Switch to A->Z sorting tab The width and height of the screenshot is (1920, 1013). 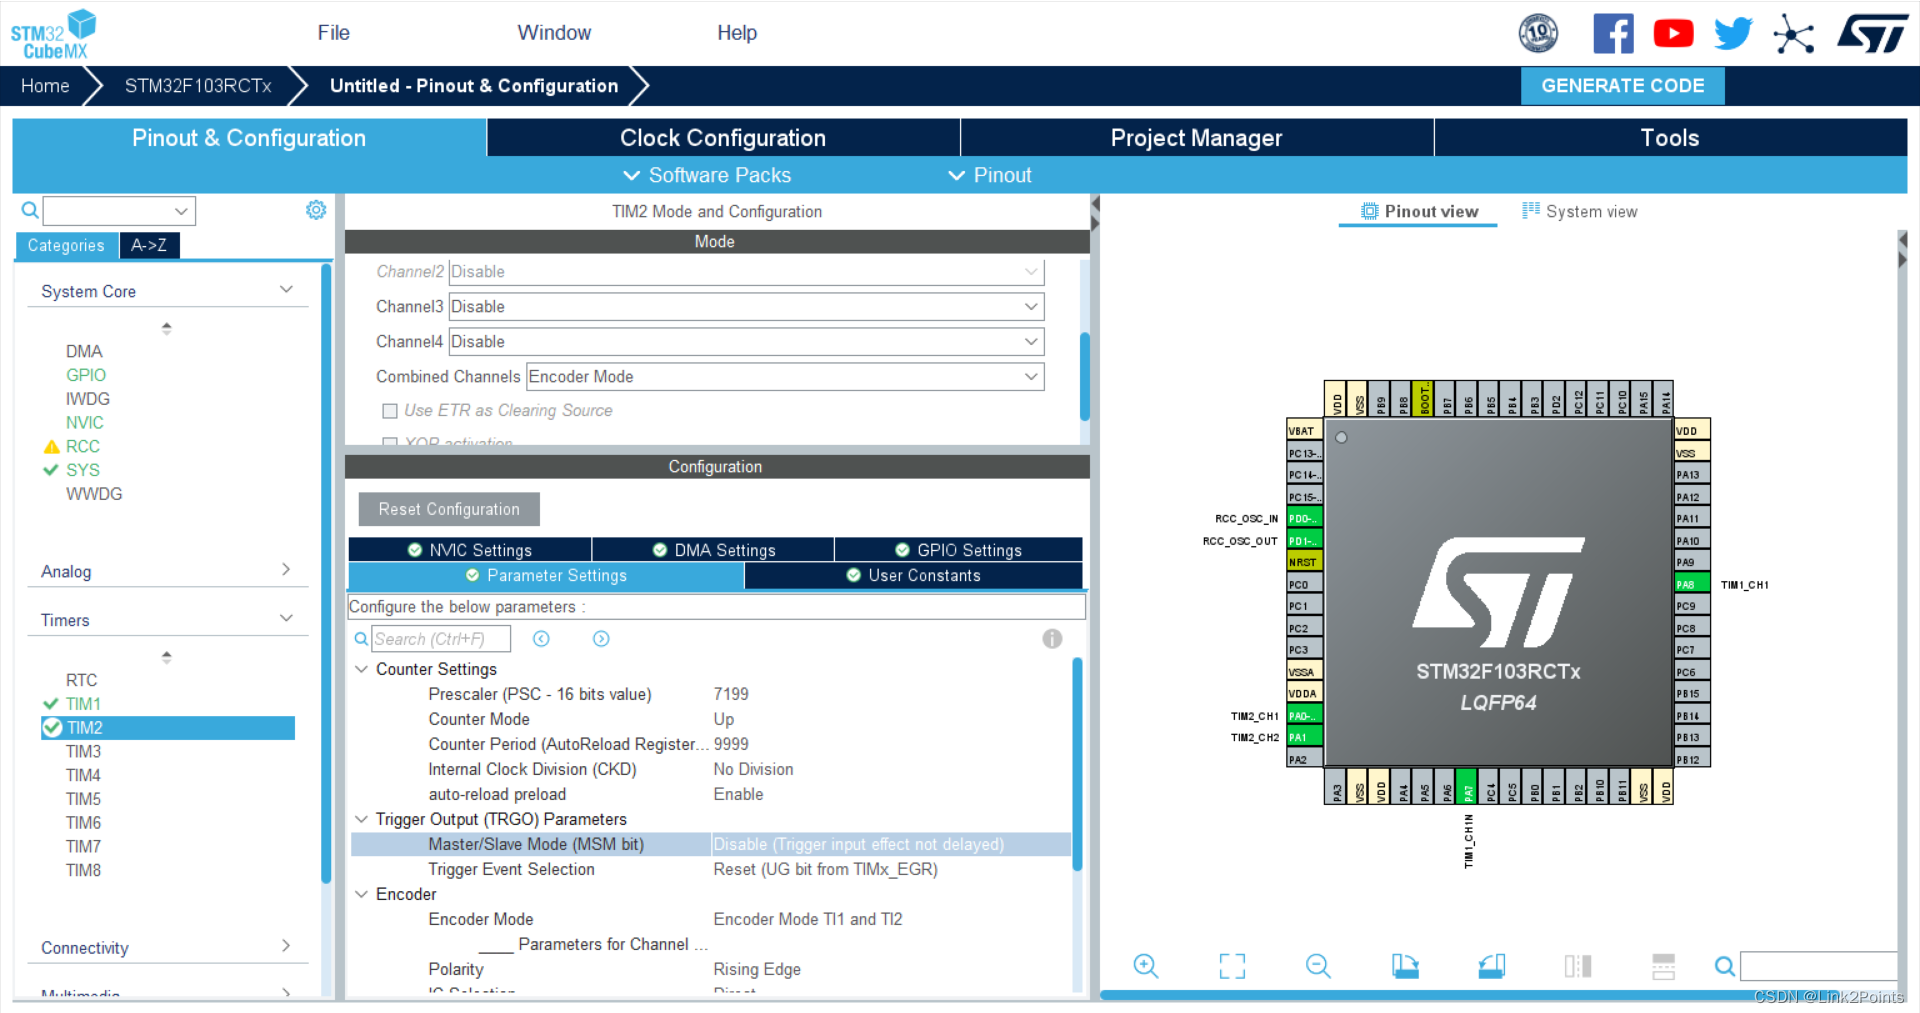pos(149,245)
